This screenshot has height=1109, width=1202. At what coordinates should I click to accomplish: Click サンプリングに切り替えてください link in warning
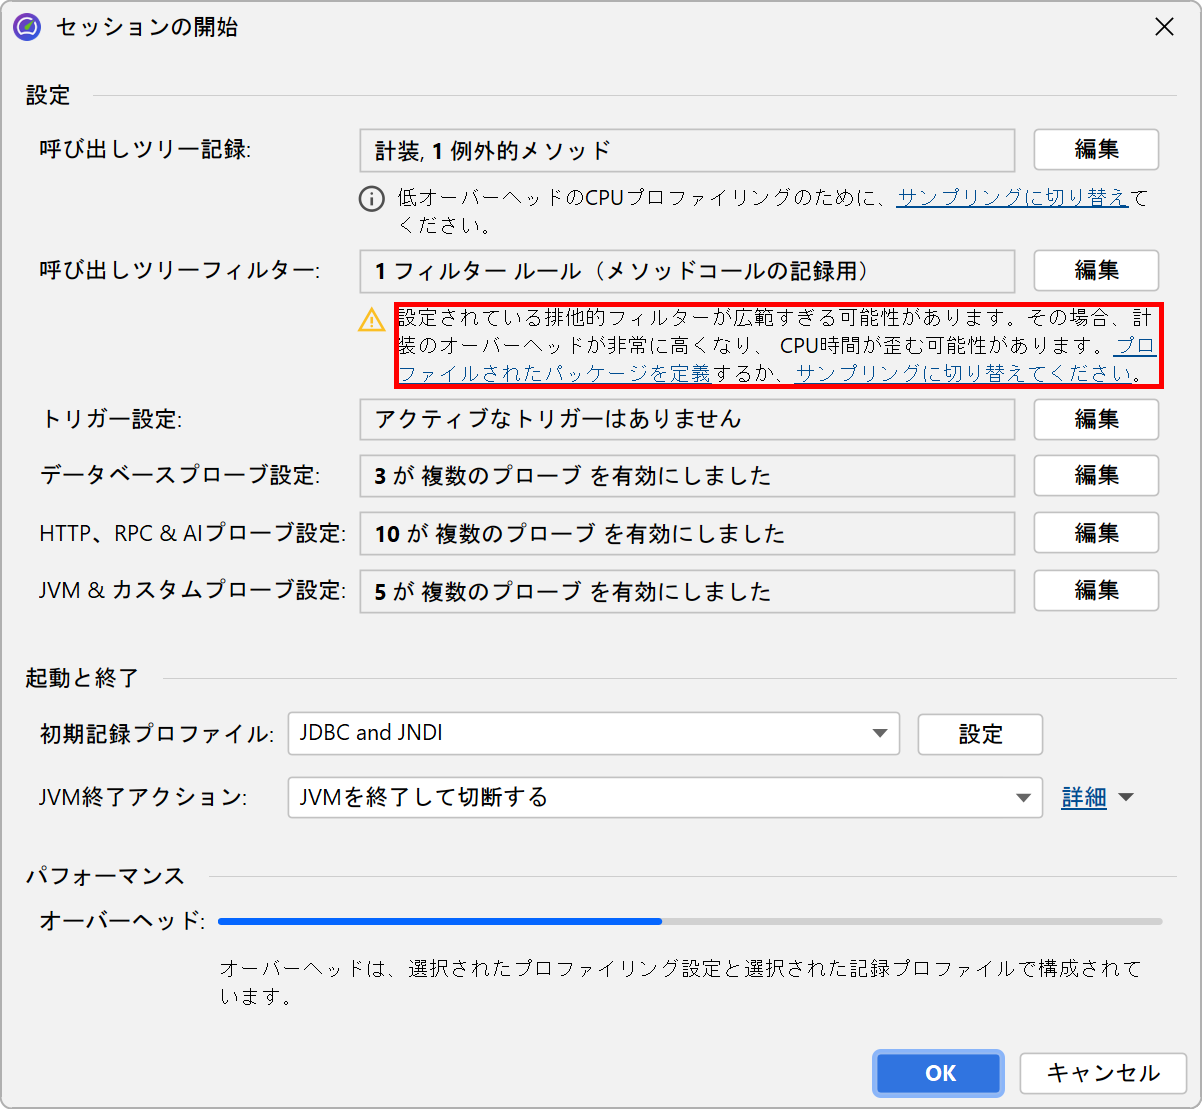click(x=965, y=374)
